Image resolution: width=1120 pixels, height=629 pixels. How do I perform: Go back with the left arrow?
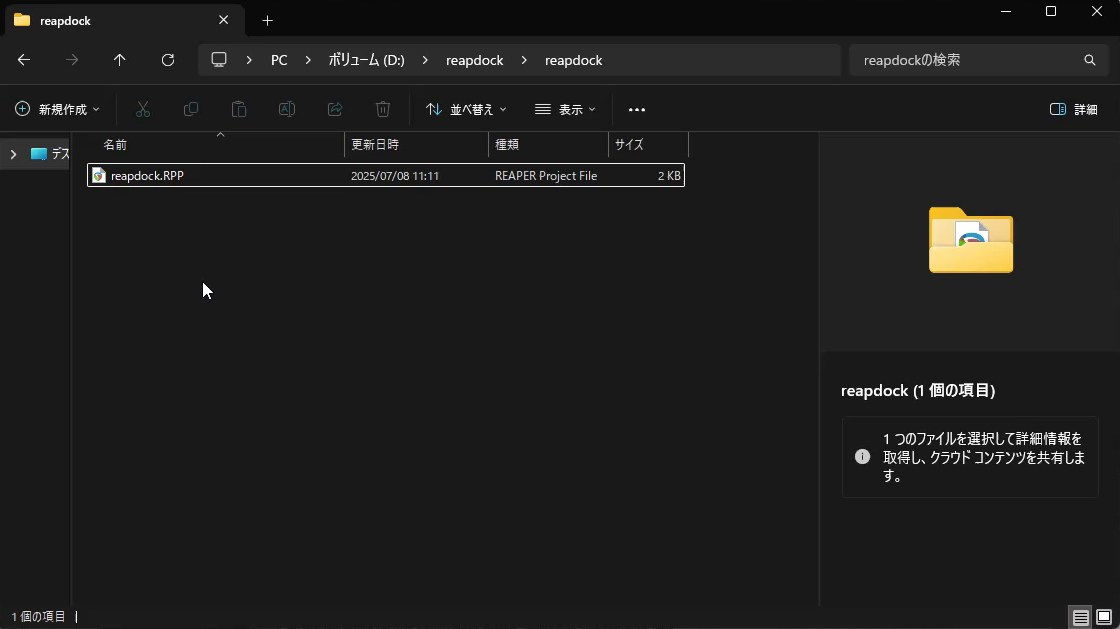[x=24, y=60]
